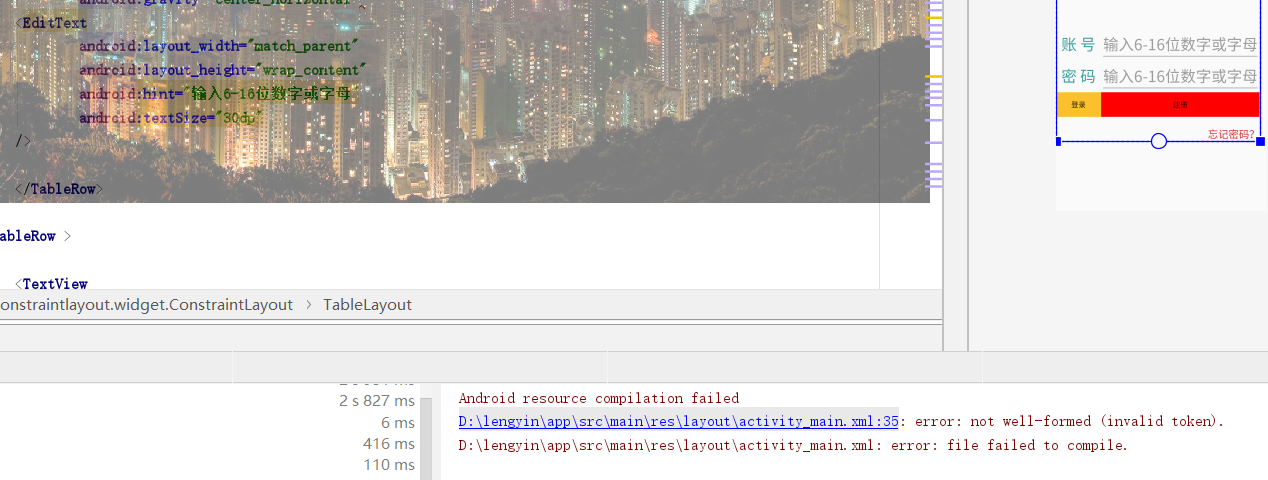Click the '416 ms' build timing
This screenshot has width=1268, height=480.
(389, 443)
